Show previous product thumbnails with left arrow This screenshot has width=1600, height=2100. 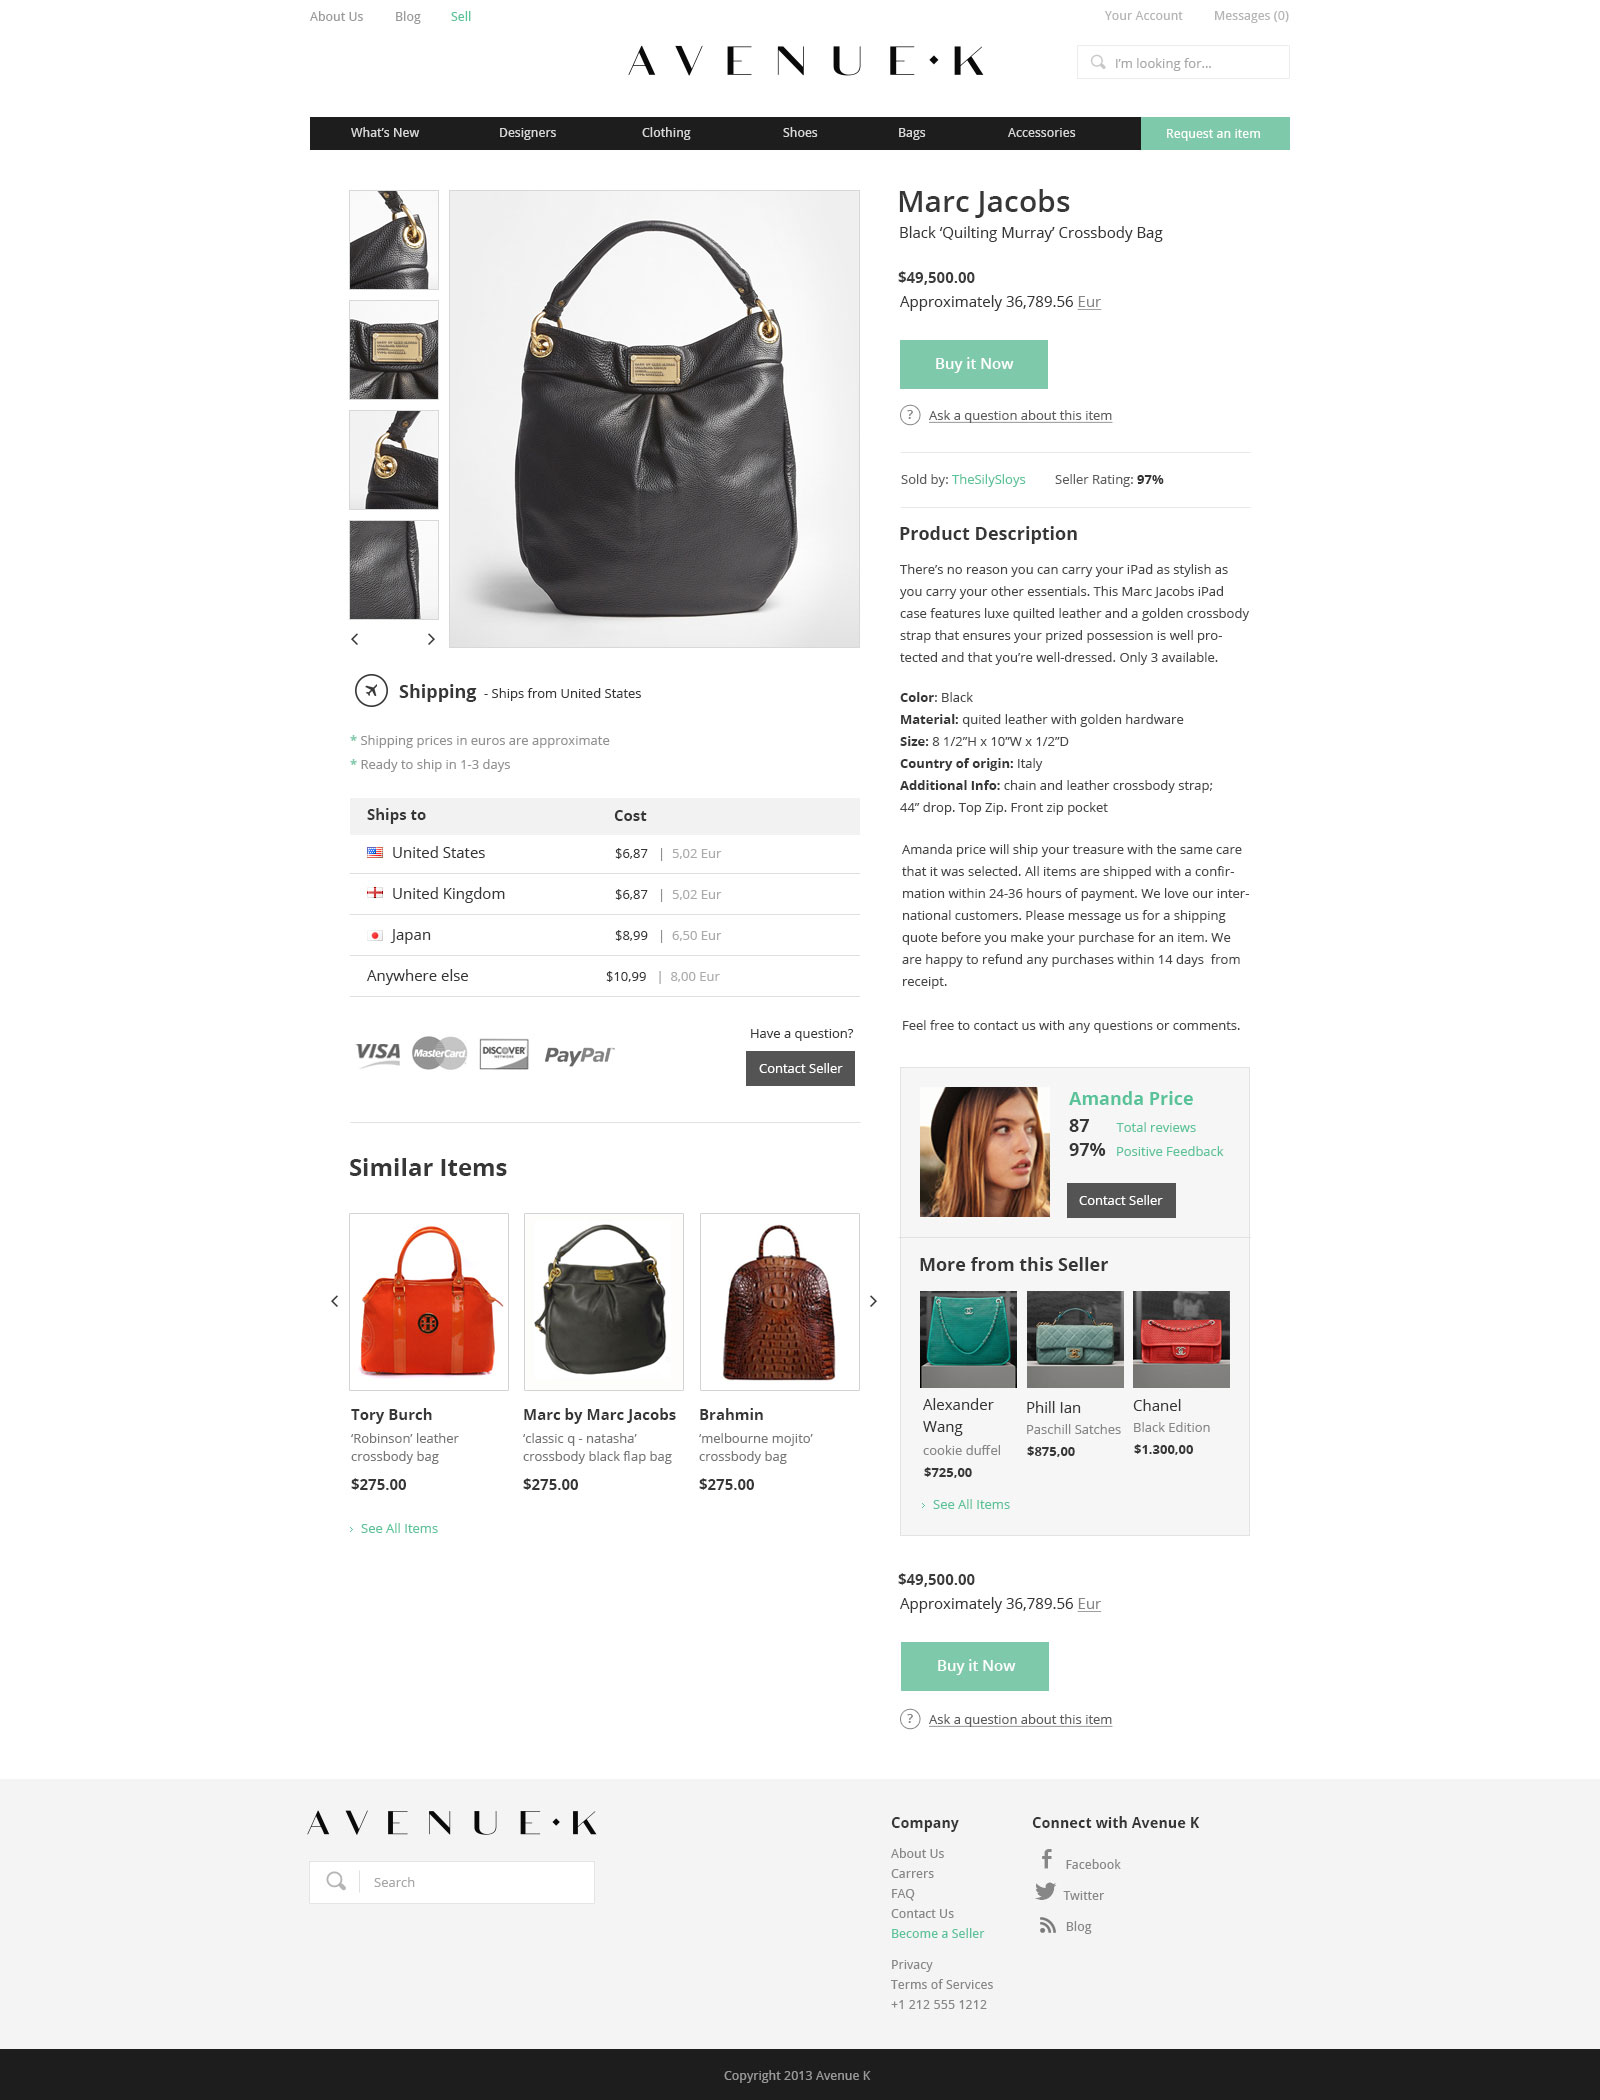point(355,639)
